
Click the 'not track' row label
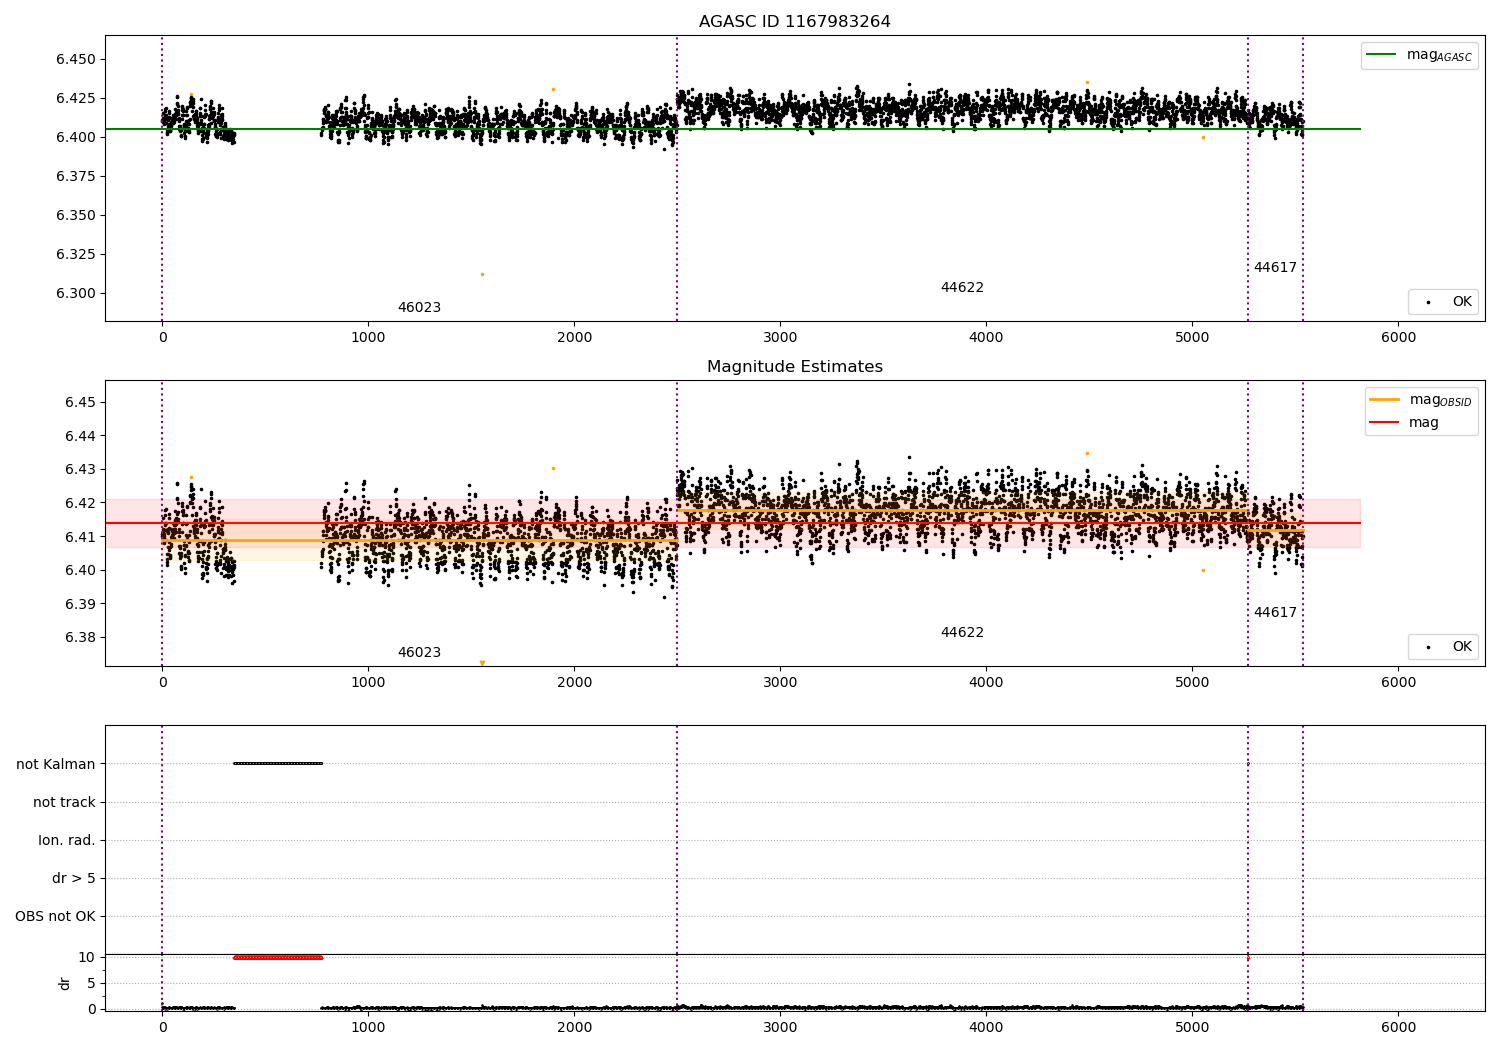click(64, 803)
